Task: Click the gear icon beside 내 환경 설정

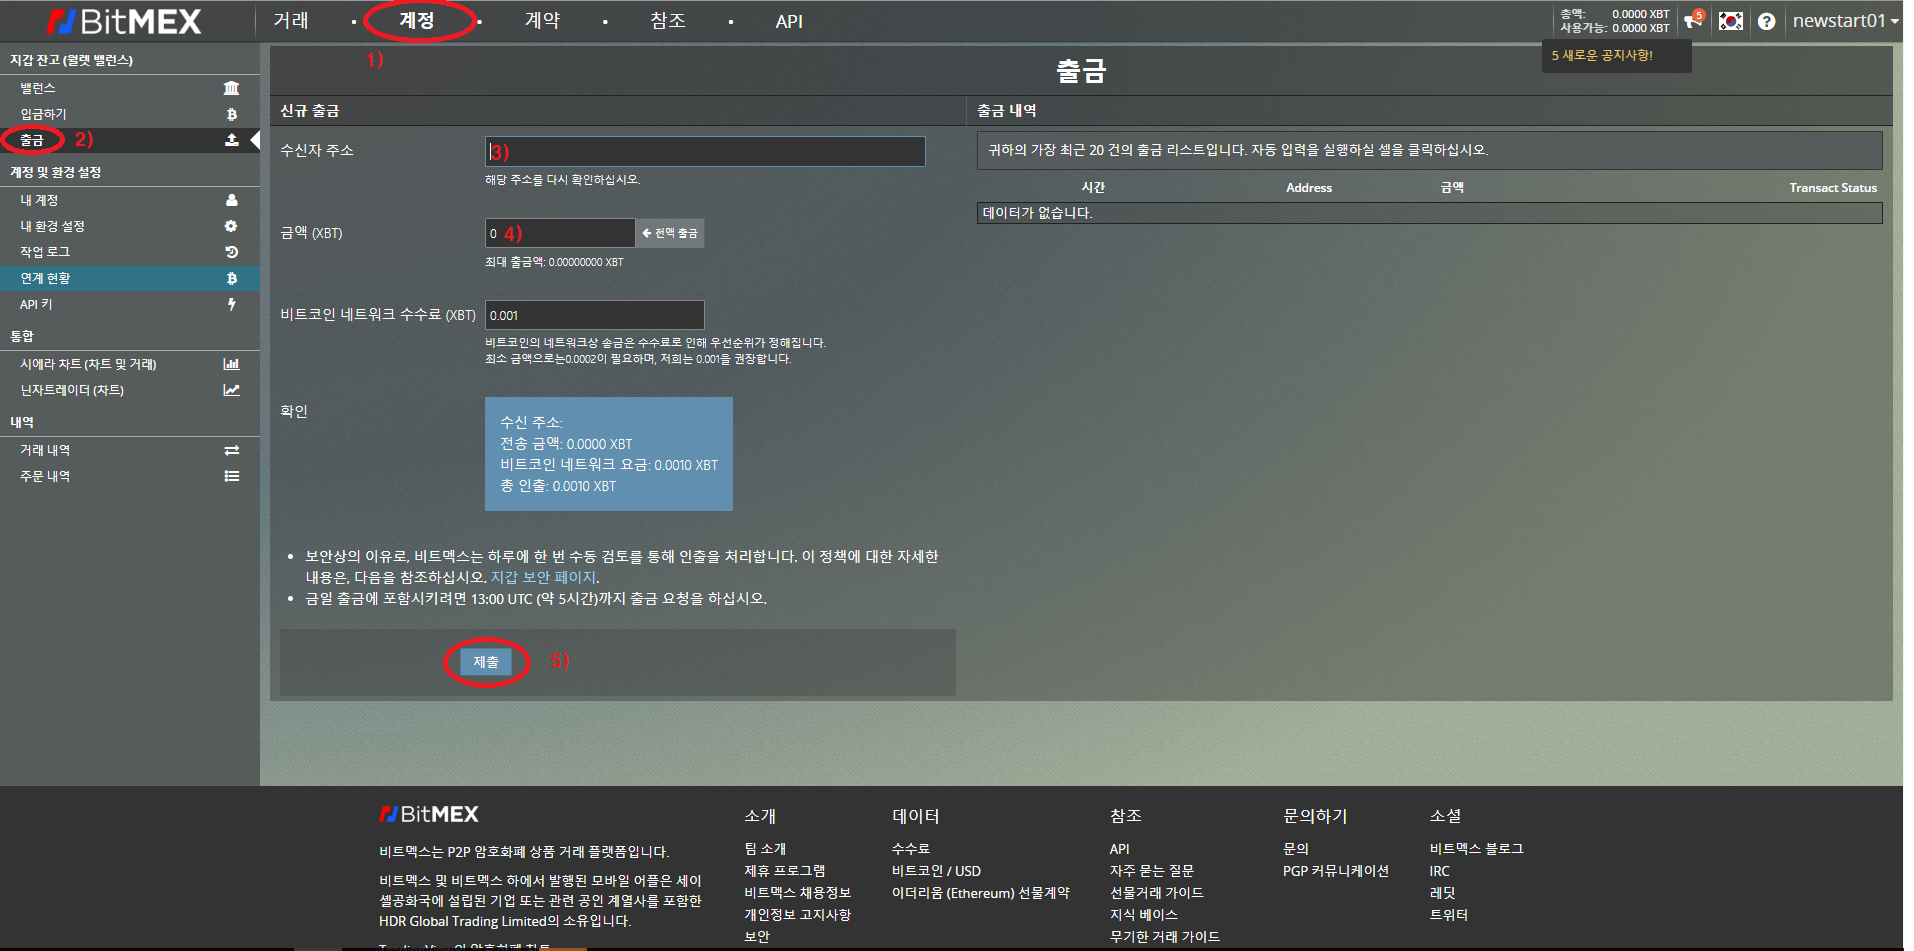Action: 231,226
